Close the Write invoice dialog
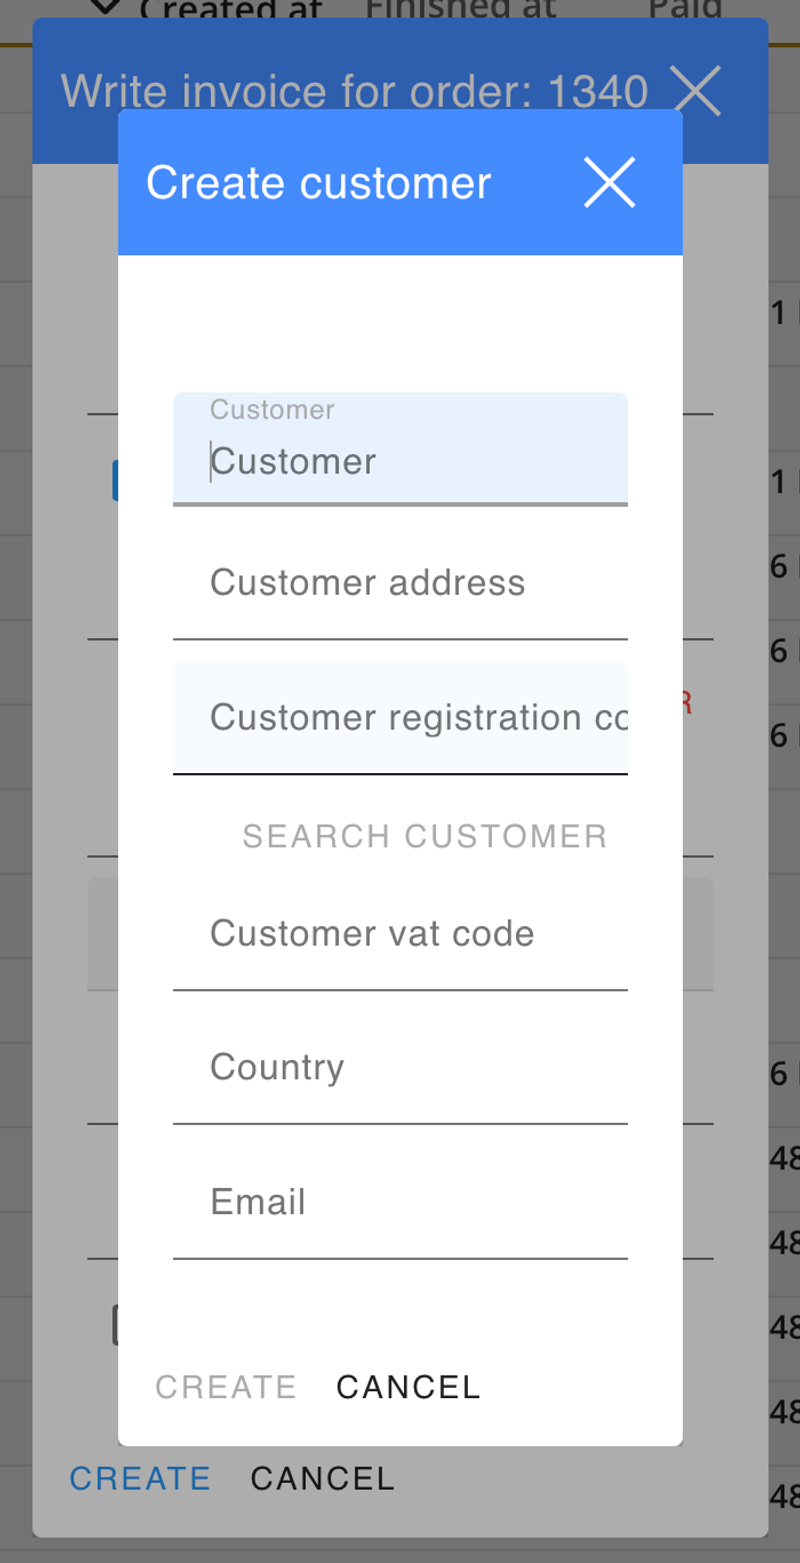 pos(697,91)
